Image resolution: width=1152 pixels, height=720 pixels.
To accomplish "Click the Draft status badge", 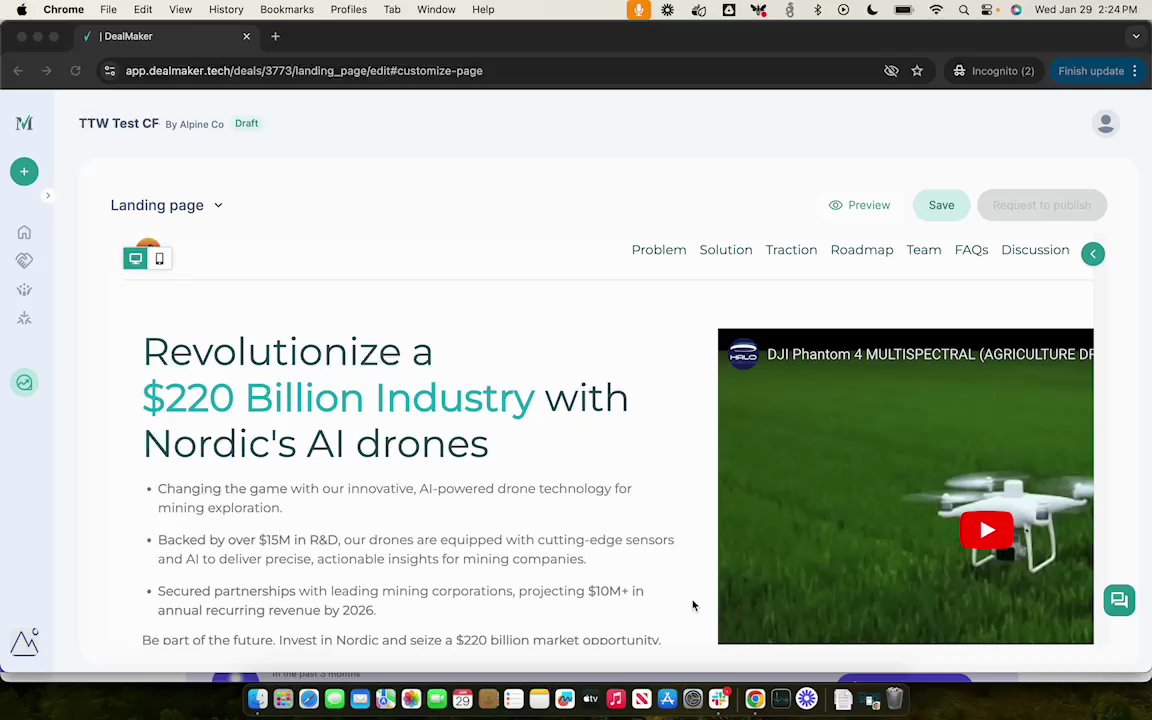I will click(246, 123).
